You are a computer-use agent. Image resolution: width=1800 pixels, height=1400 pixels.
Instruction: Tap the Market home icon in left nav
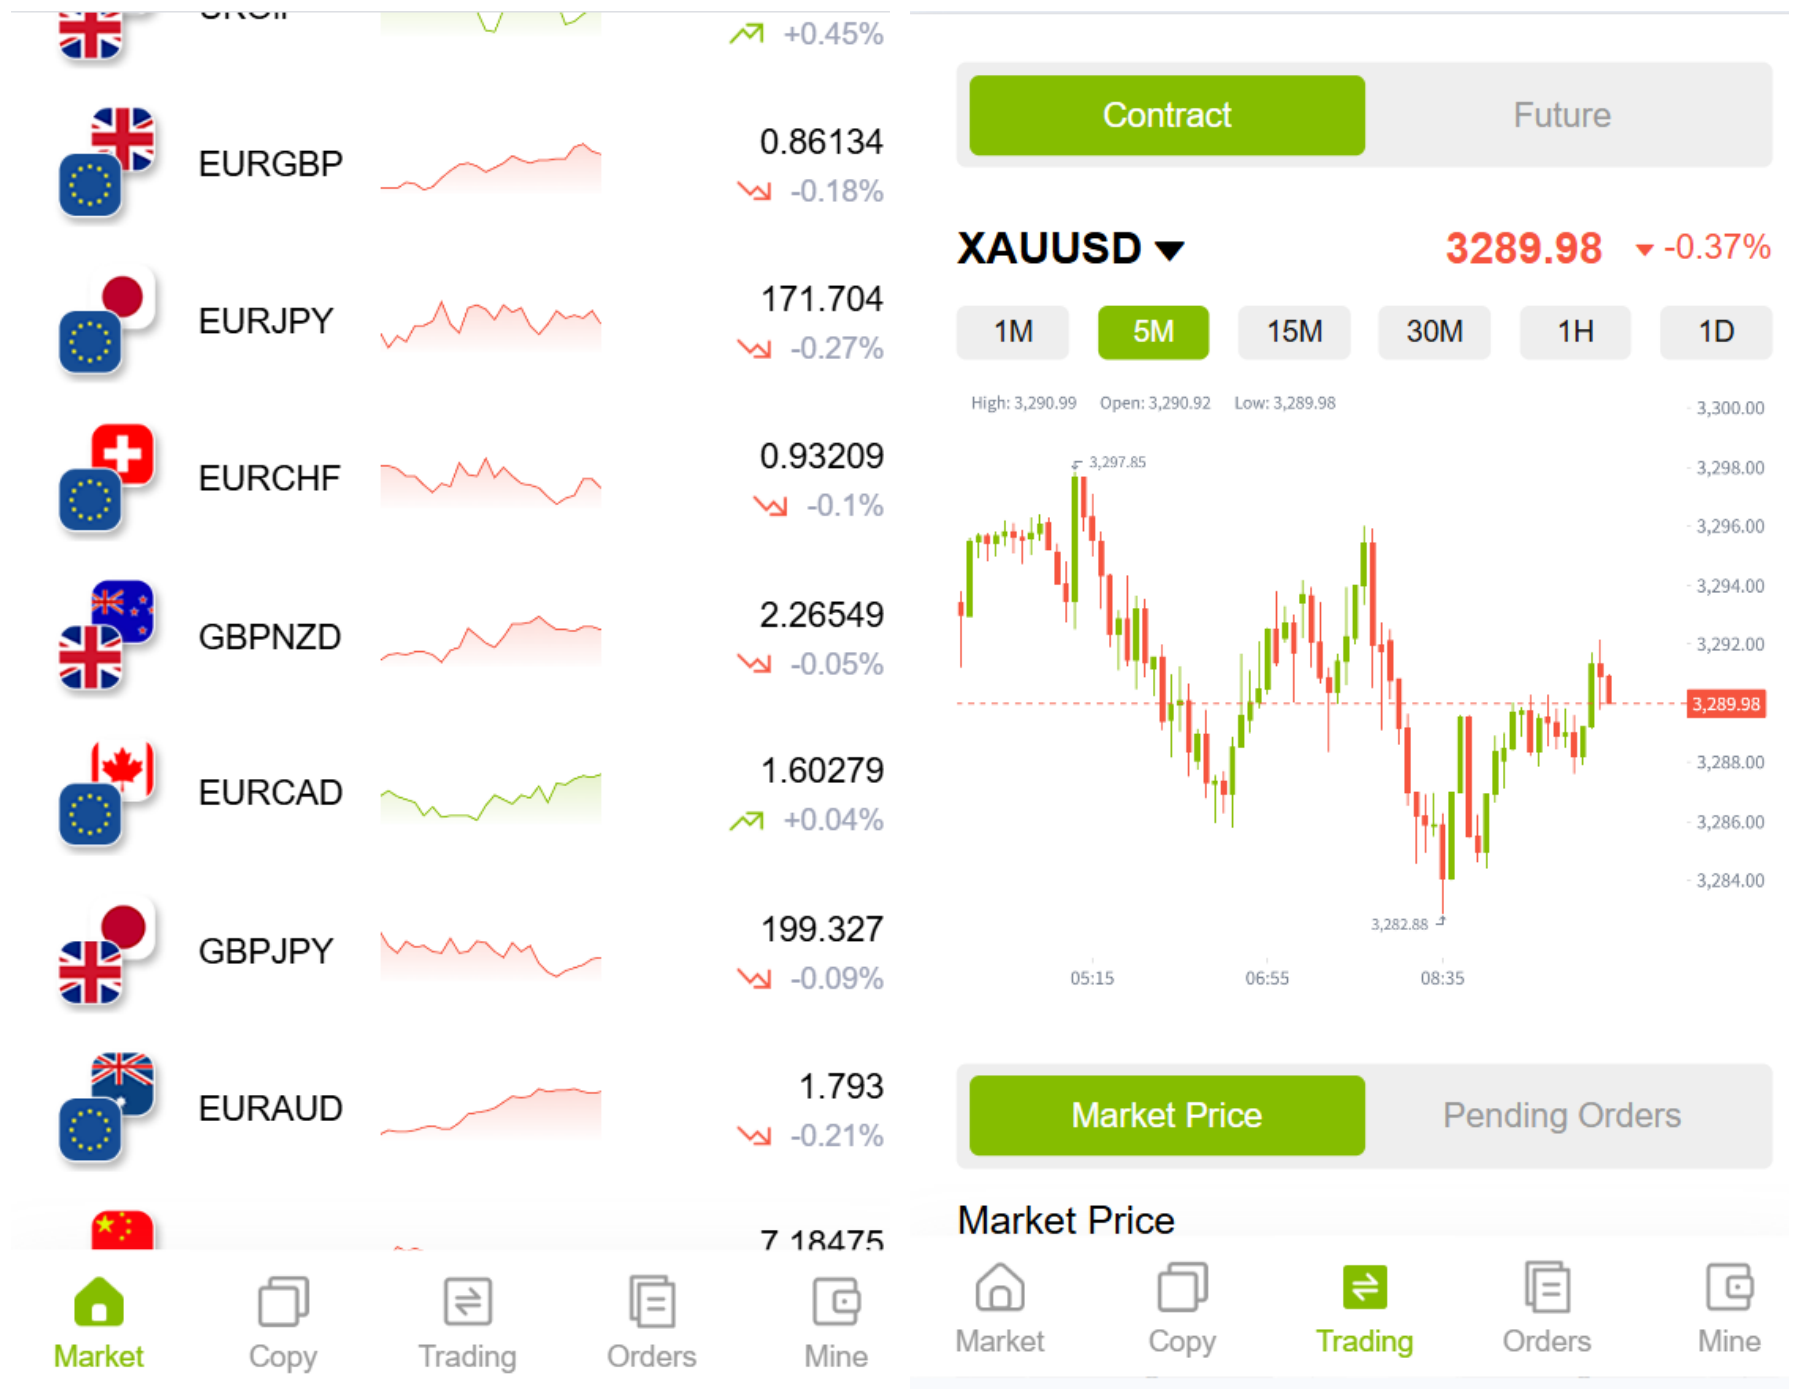coord(98,1301)
